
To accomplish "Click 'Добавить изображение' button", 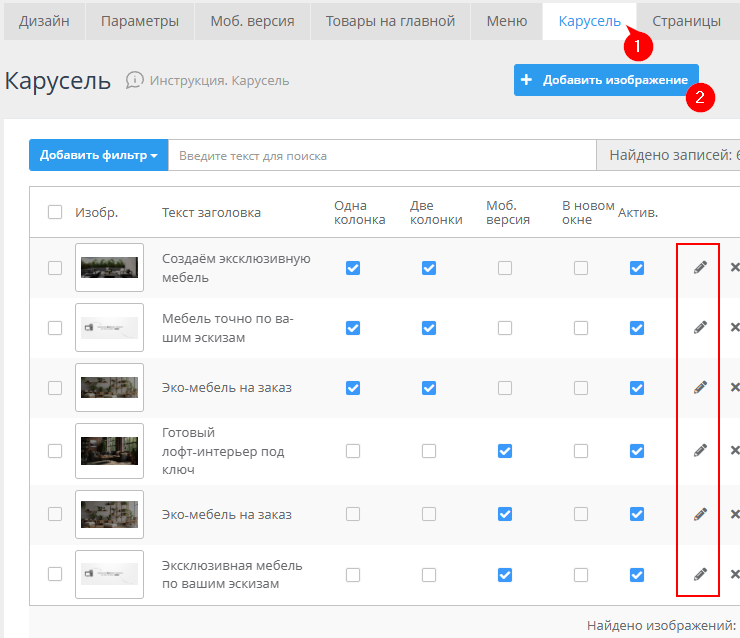I will [x=606, y=80].
